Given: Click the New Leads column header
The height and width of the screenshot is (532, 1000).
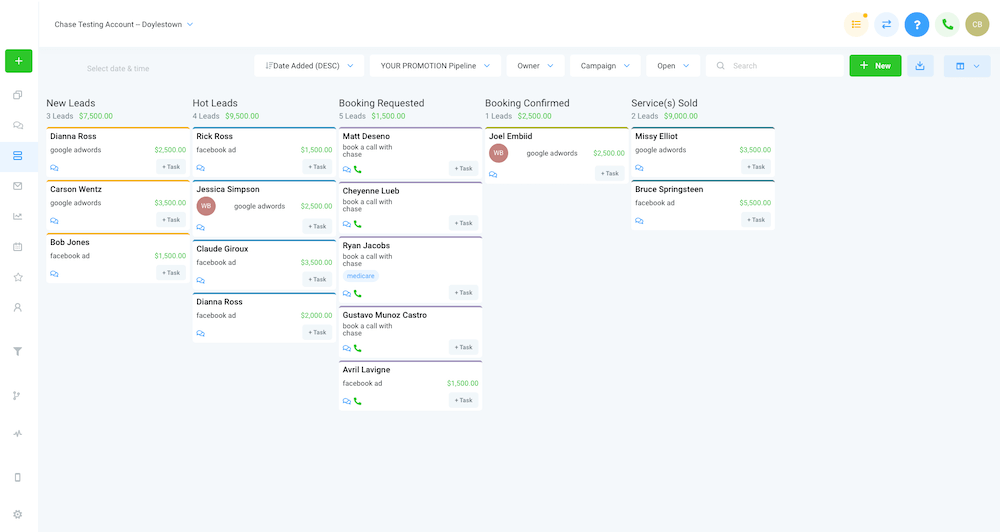Looking at the screenshot, I should pos(71,103).
